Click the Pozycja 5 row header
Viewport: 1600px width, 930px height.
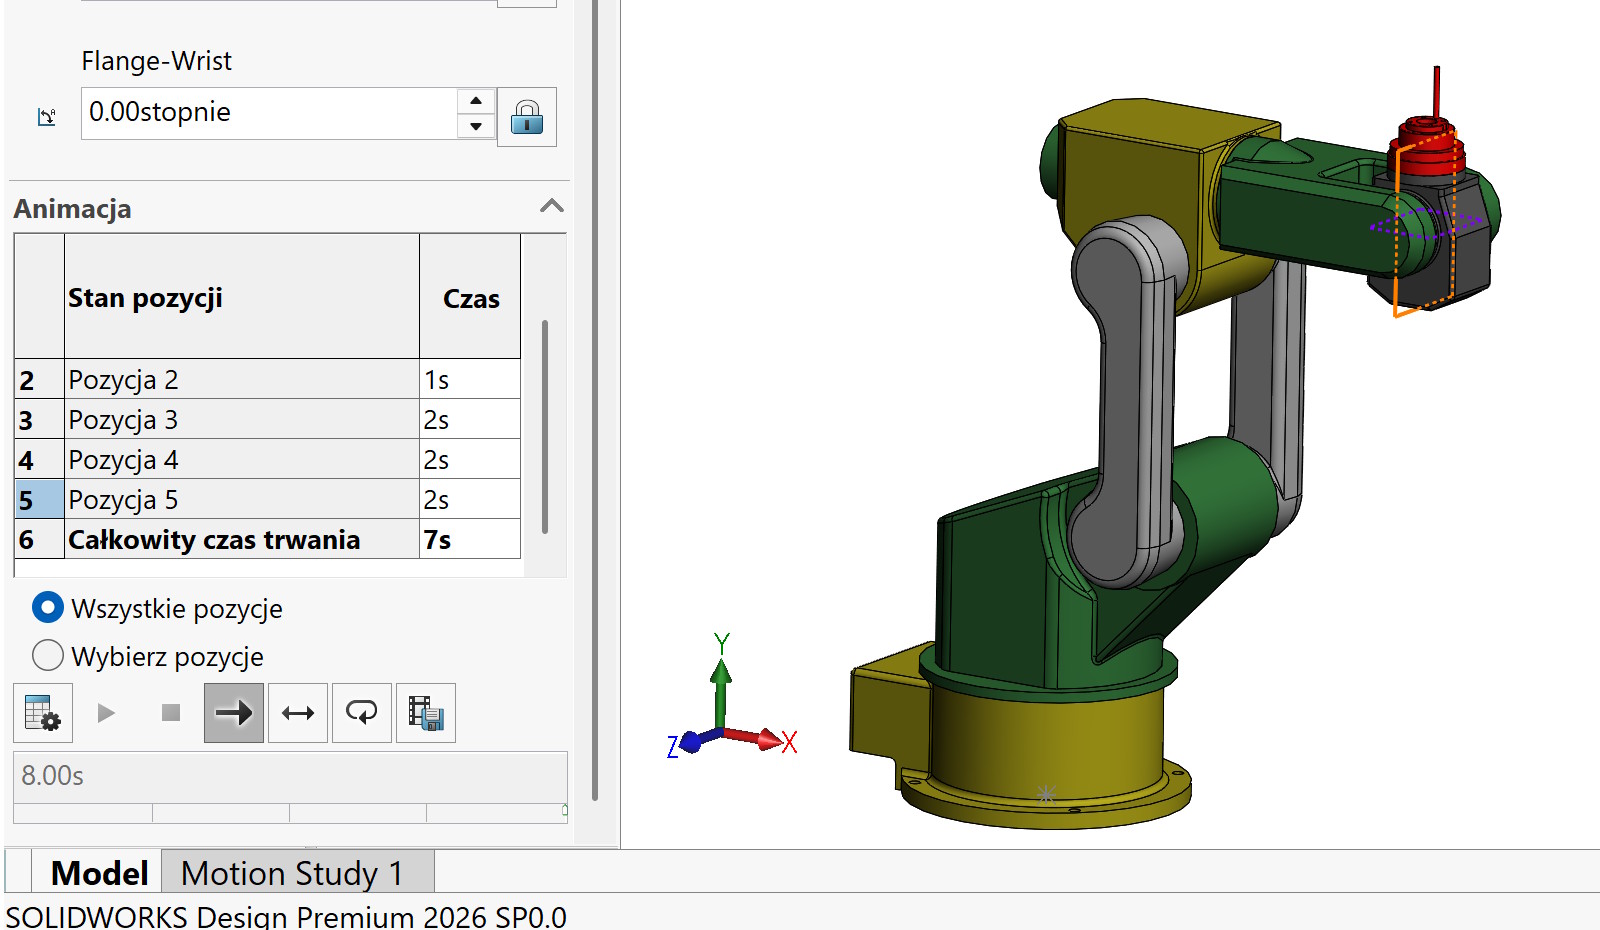[x=39, y=500]
